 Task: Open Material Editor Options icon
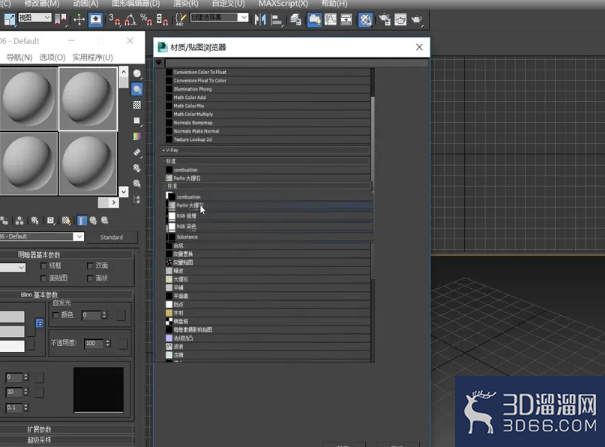pos(137,168)
